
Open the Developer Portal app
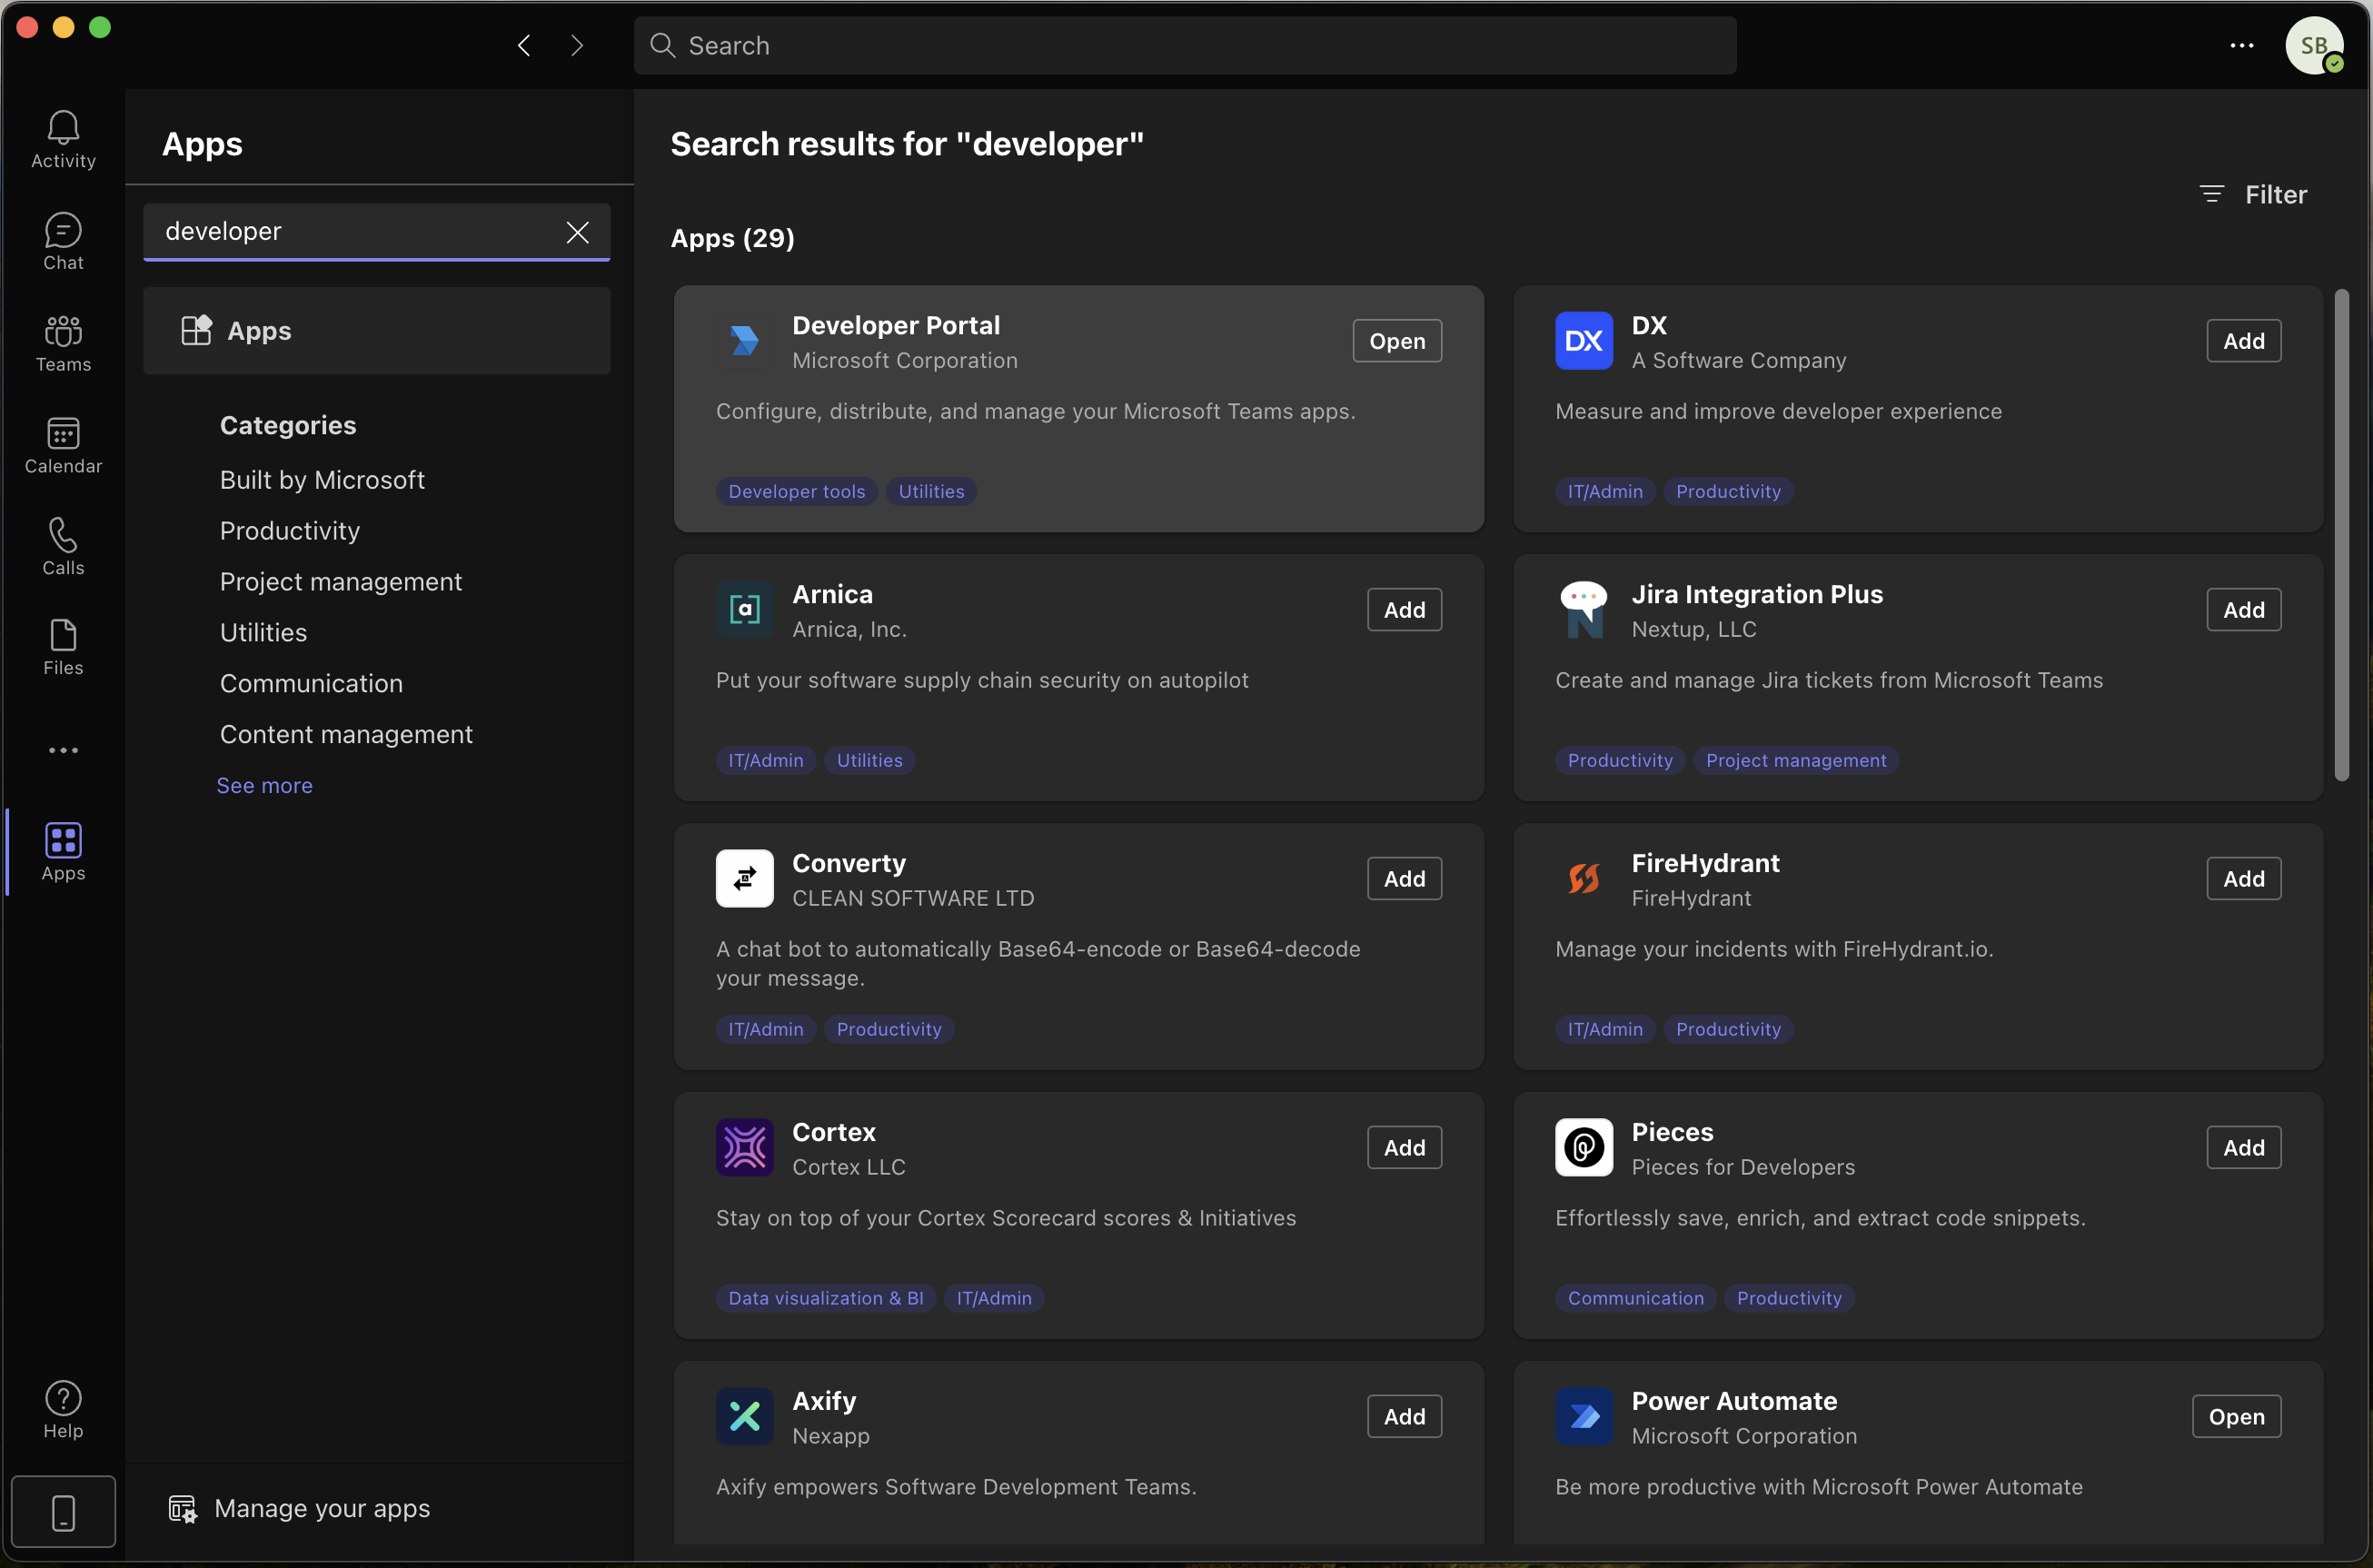pyautogui.click(x=1397, y=341)
